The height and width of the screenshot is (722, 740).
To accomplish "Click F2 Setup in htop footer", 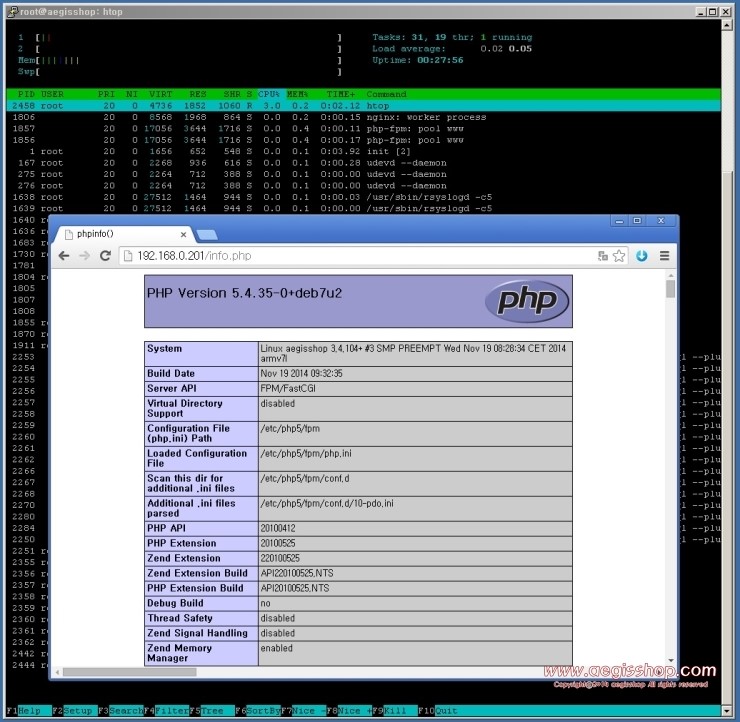I will click(75, 711).
